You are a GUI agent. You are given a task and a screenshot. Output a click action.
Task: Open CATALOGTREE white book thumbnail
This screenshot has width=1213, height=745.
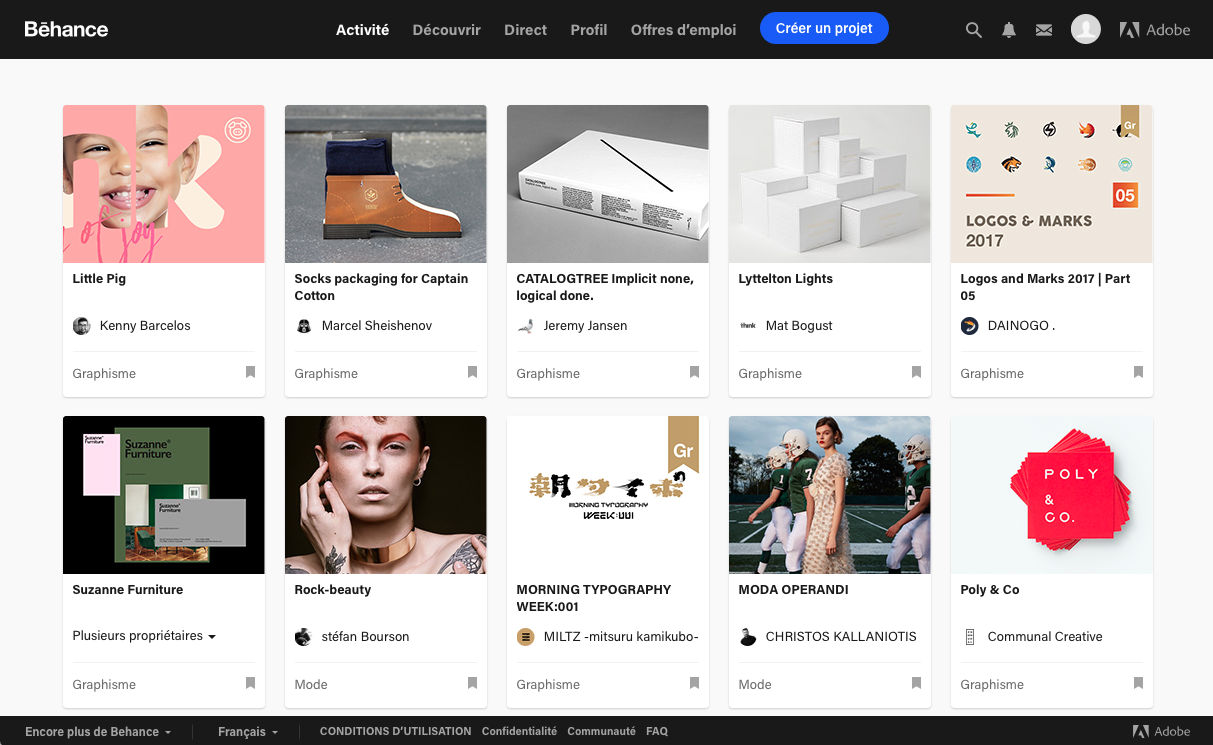(608, 184)
